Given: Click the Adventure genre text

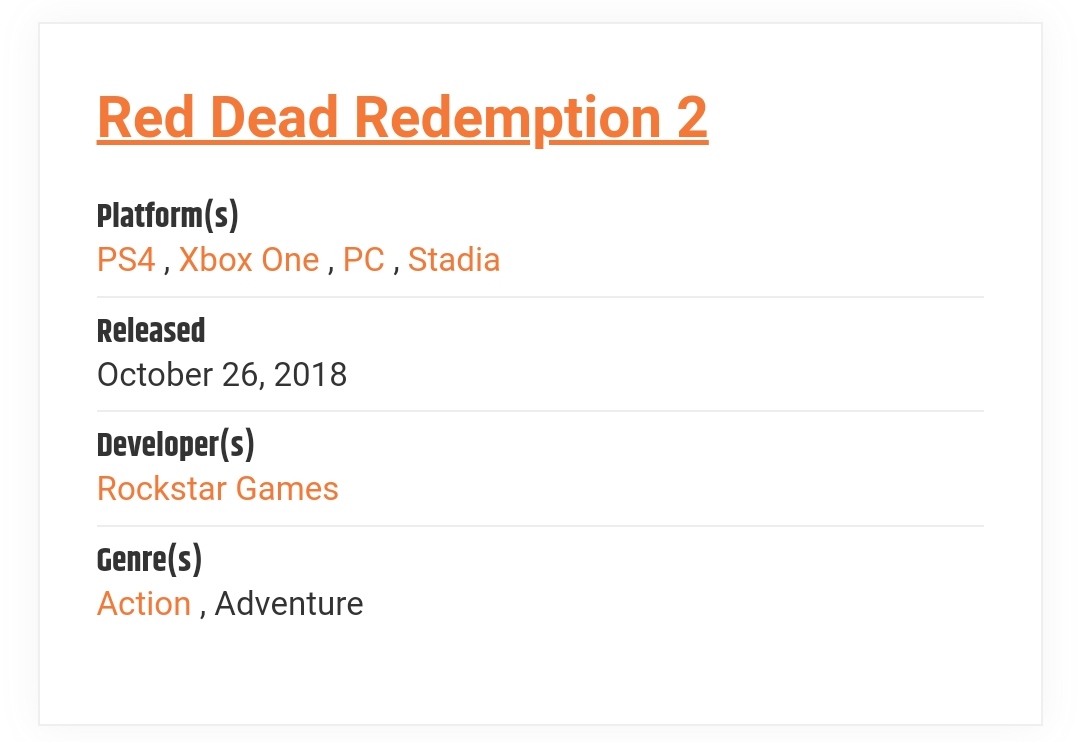Looking at the screenshot, I should click(x=289, y=604).
